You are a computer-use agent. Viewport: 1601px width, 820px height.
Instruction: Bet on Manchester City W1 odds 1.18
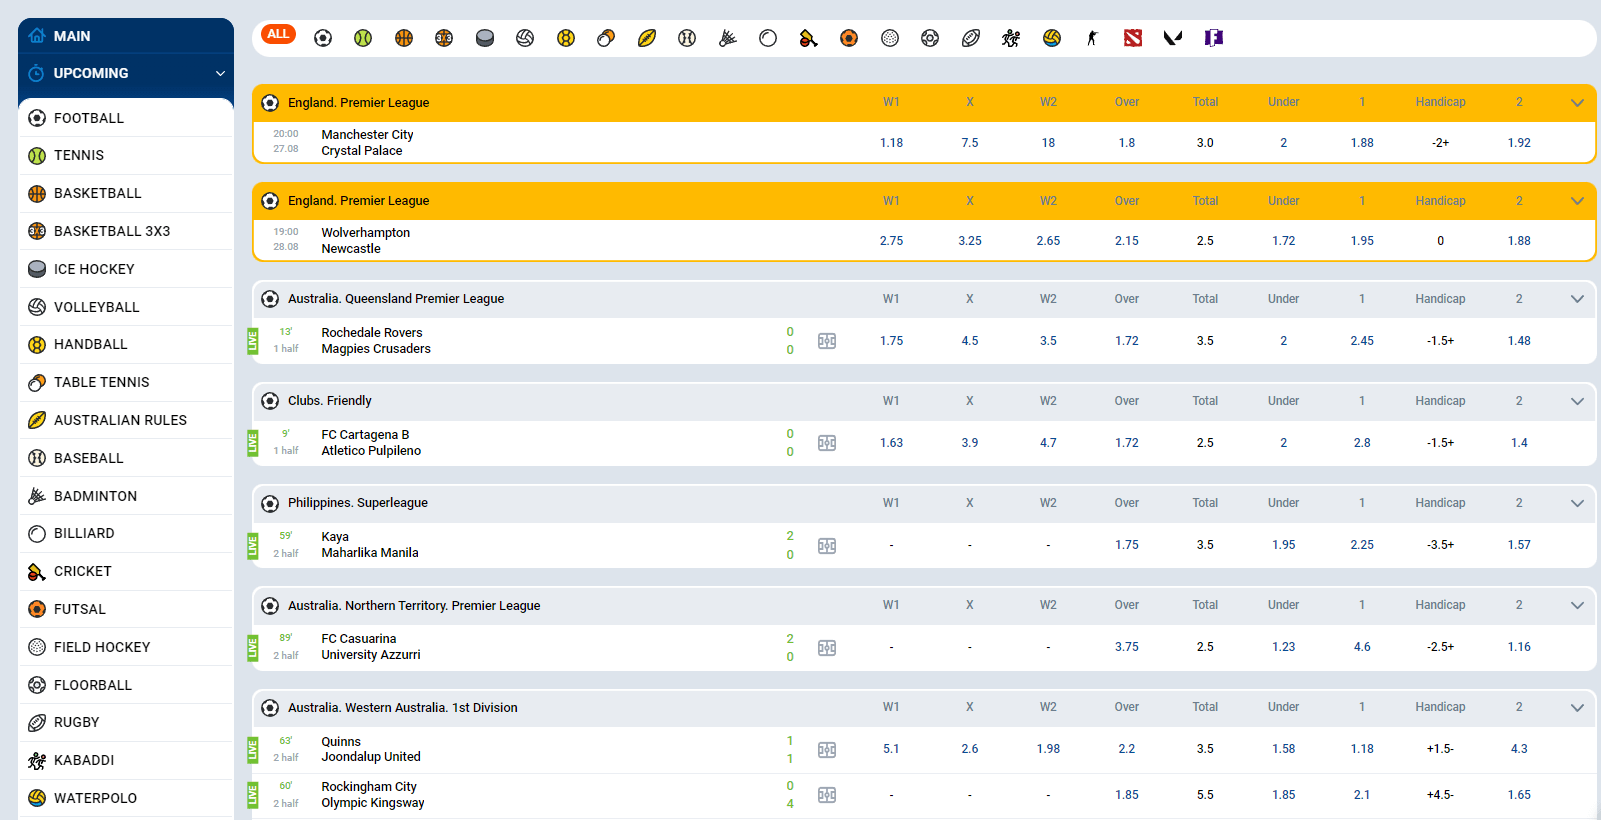(891, 143)
